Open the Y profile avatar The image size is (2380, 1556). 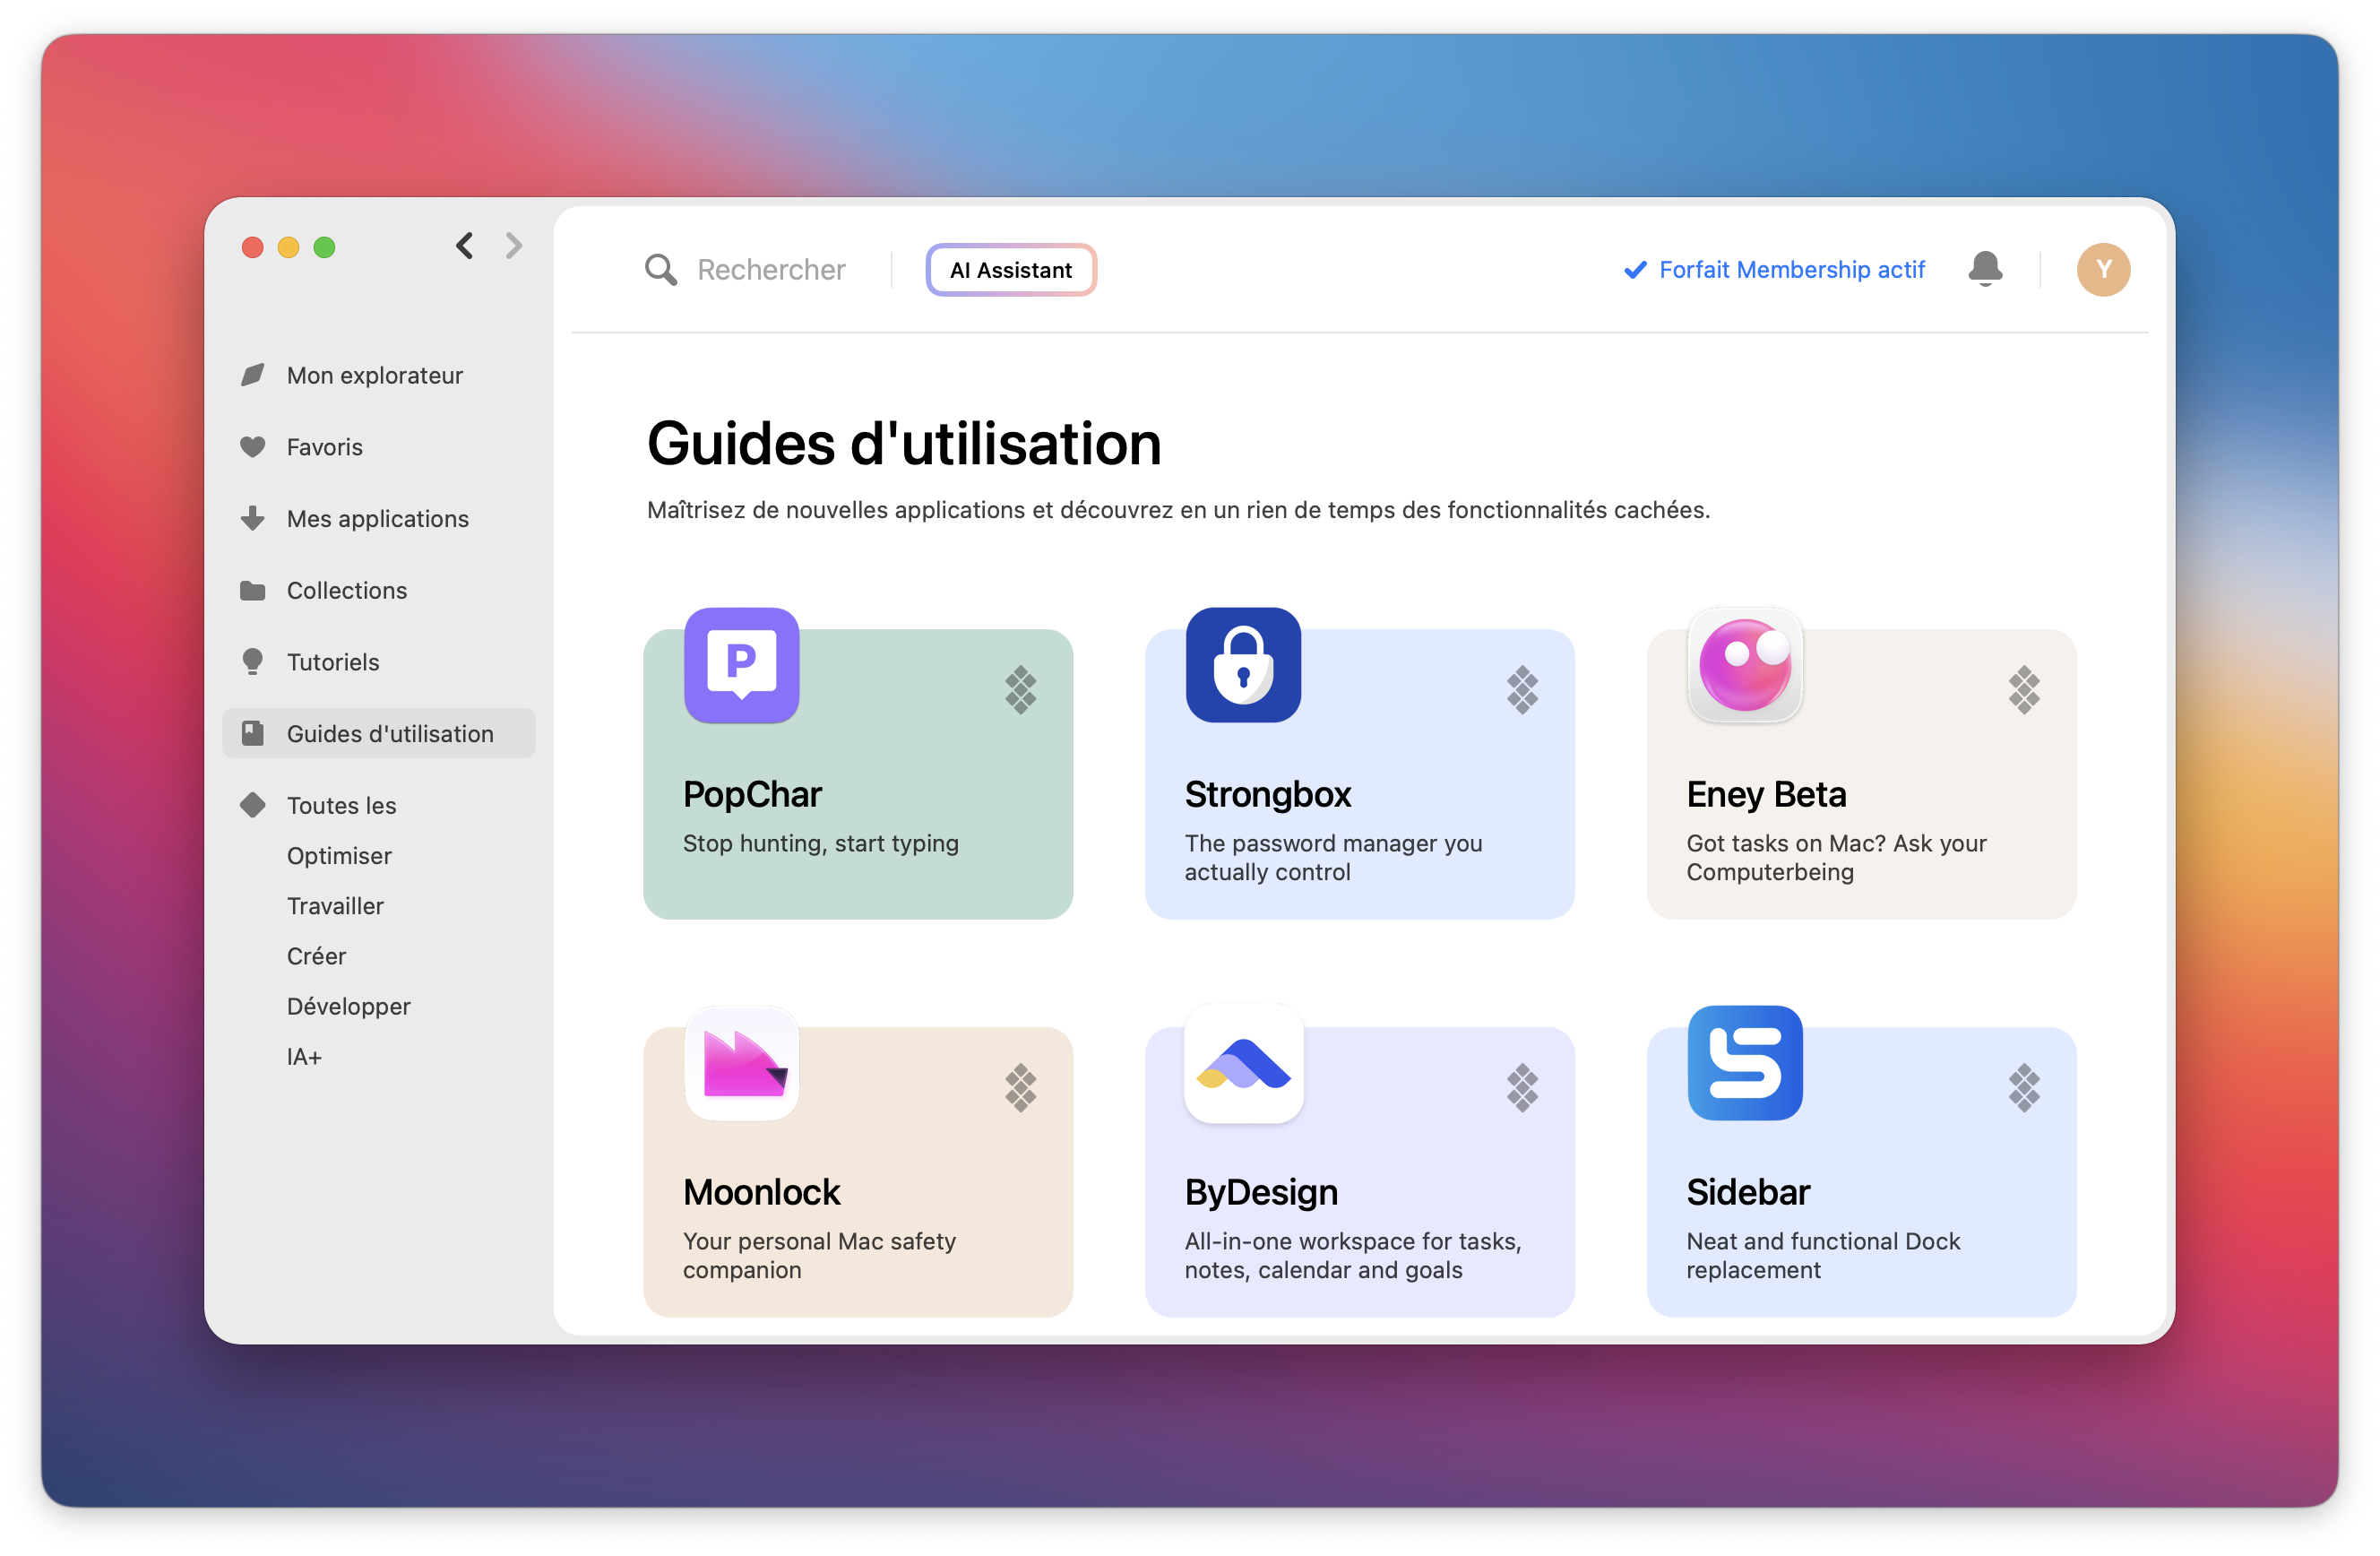[x=2103, y=270]
